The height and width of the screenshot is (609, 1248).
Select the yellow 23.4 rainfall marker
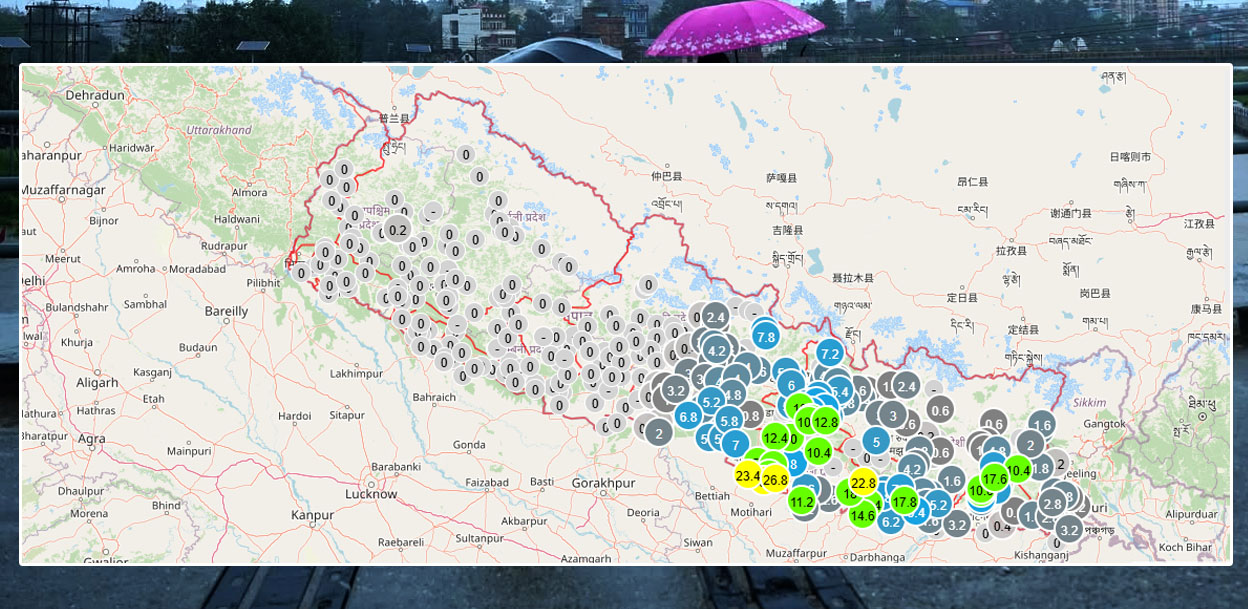(748, 476)
